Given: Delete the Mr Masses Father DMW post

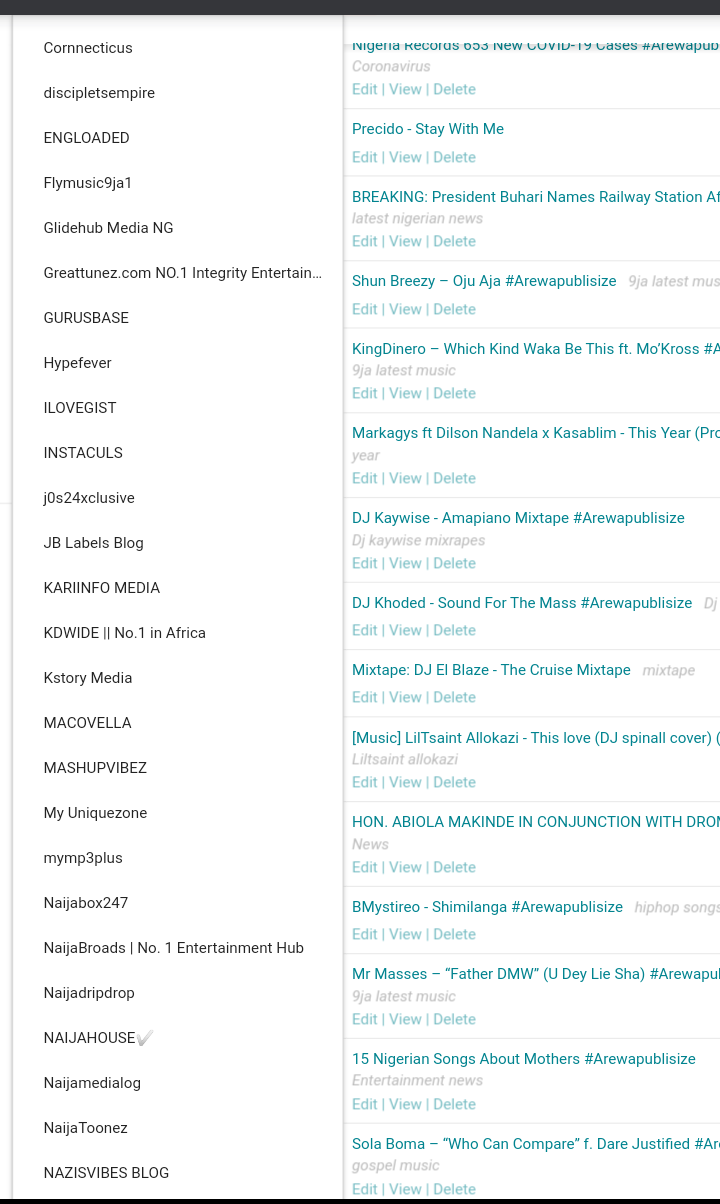Looking at the screenshot, I should (x=454, y=1019).
